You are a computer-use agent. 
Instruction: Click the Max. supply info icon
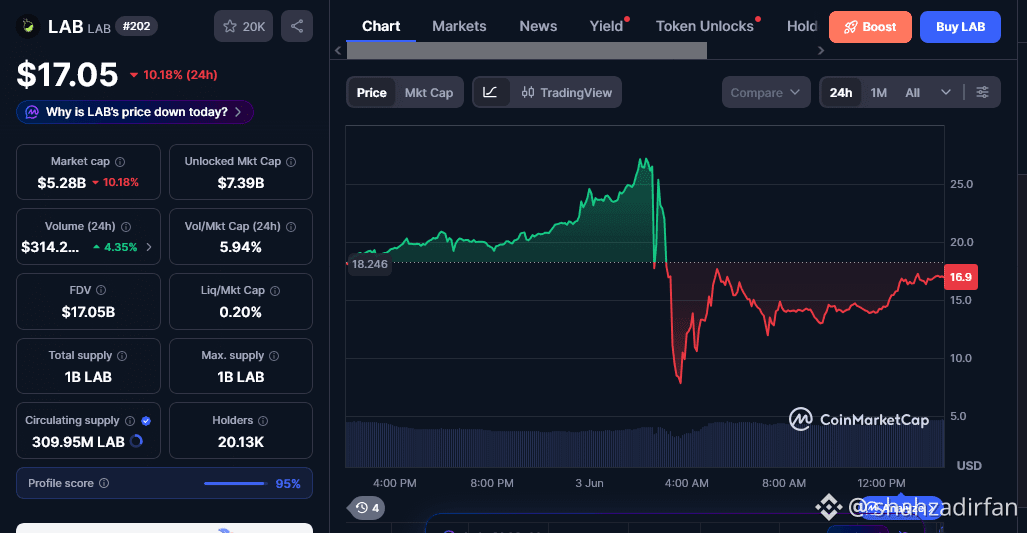point(274,356)
